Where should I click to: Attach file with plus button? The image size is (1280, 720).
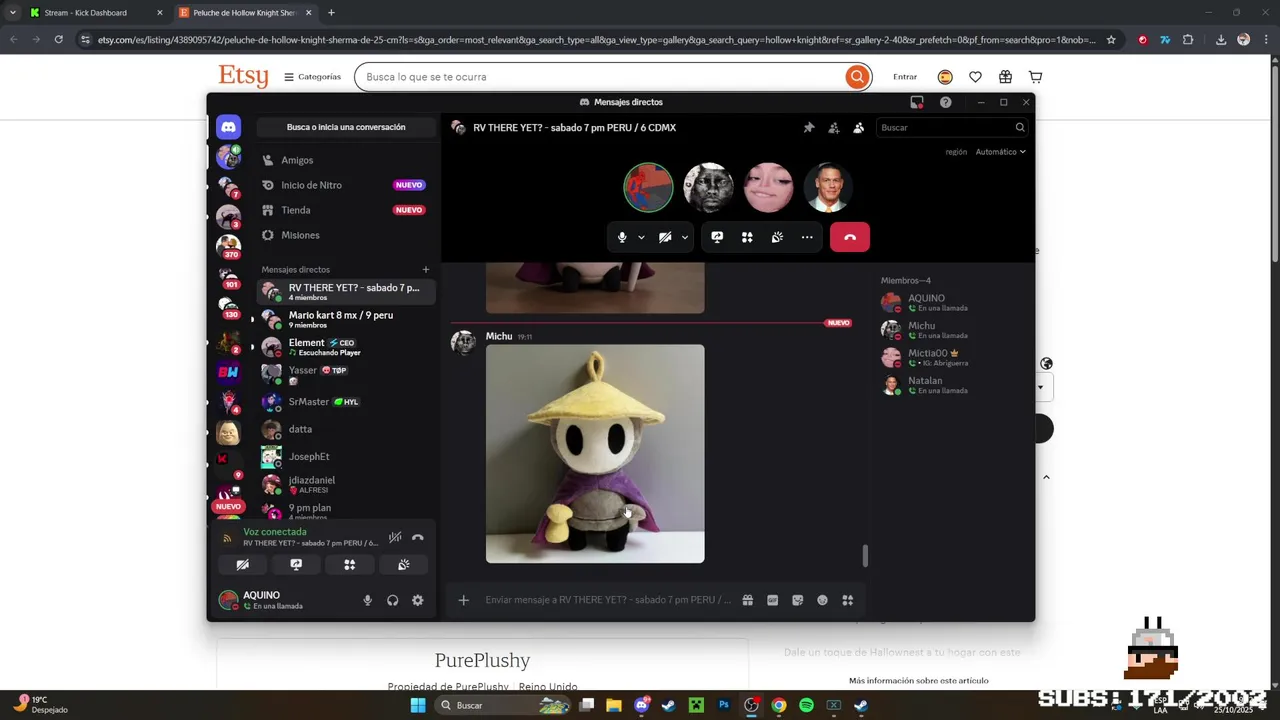(463, 600)
